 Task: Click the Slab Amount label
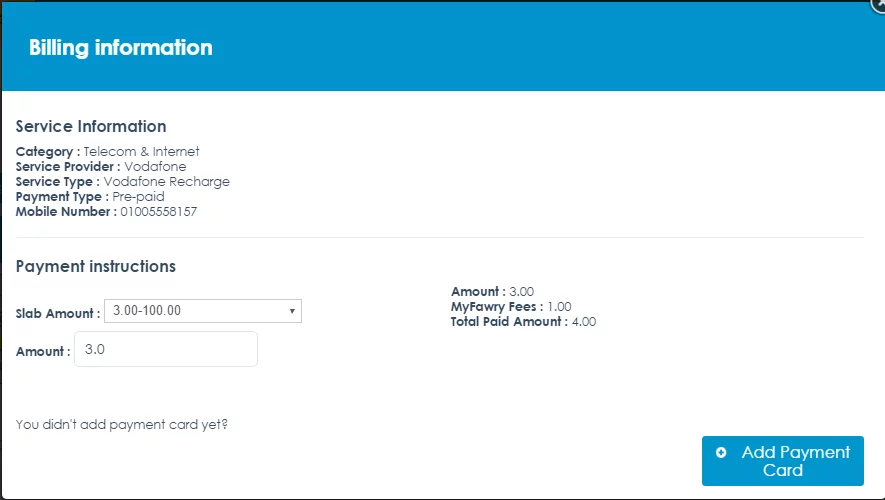coord(58,313)
